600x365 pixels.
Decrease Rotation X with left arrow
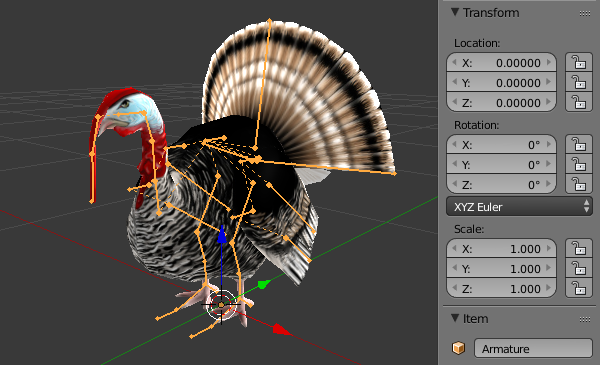tap(454, 144)
